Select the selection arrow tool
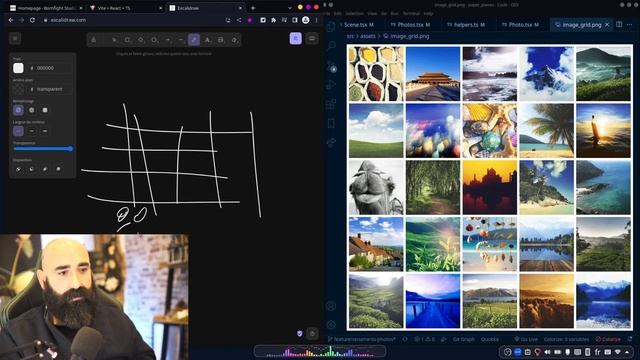The width and height of the screenshot is (640, 360). 114,40
